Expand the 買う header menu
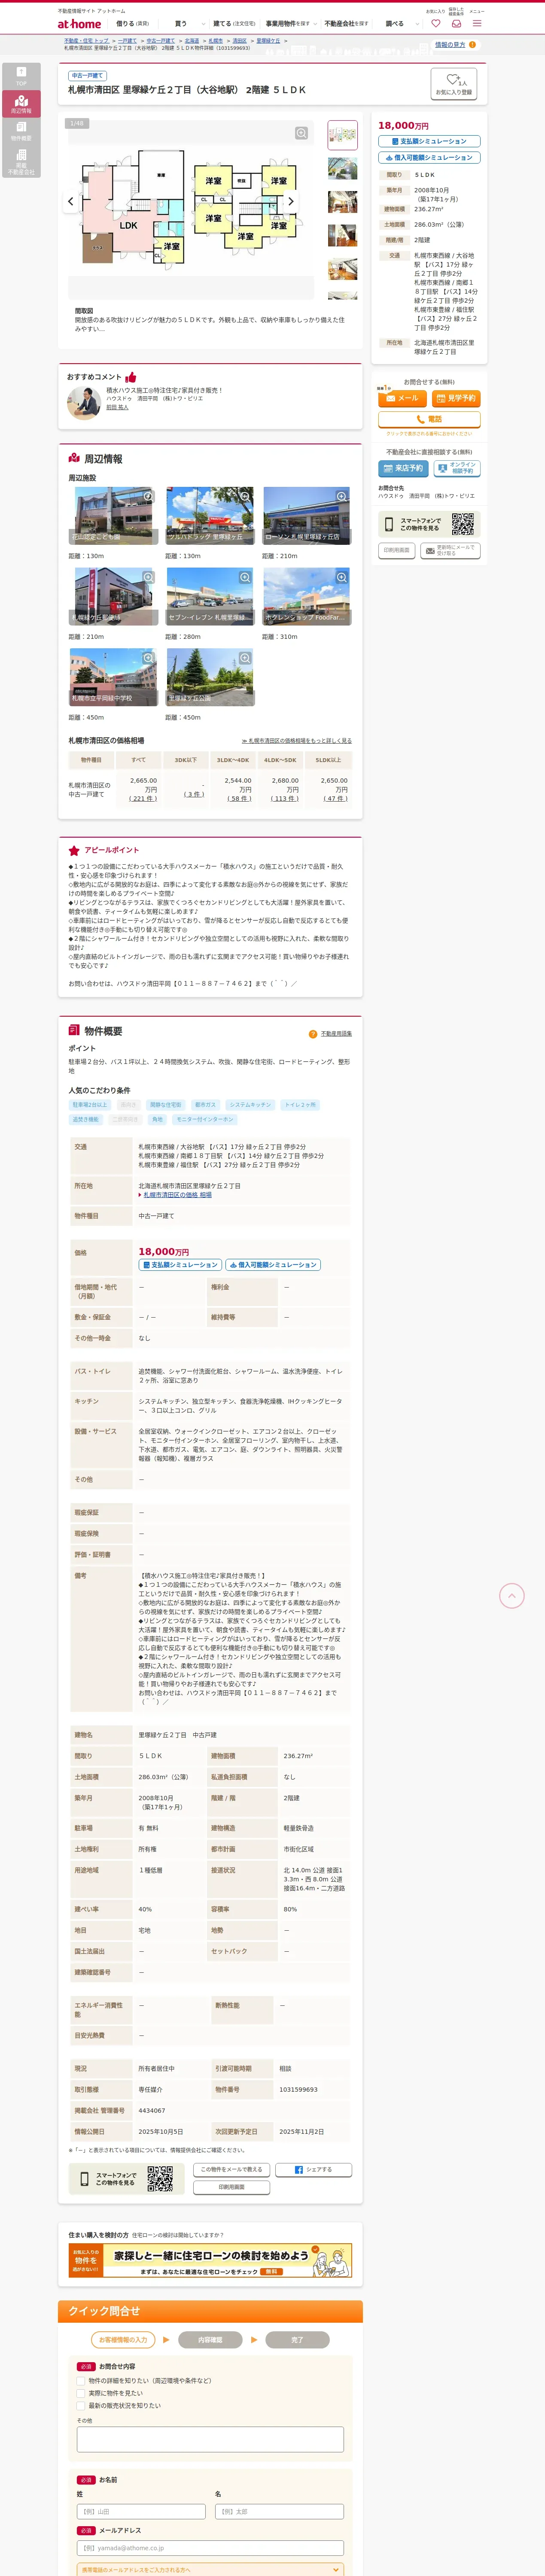The height and width of the screenshot is (2576, 545). [x=189, y=23]
